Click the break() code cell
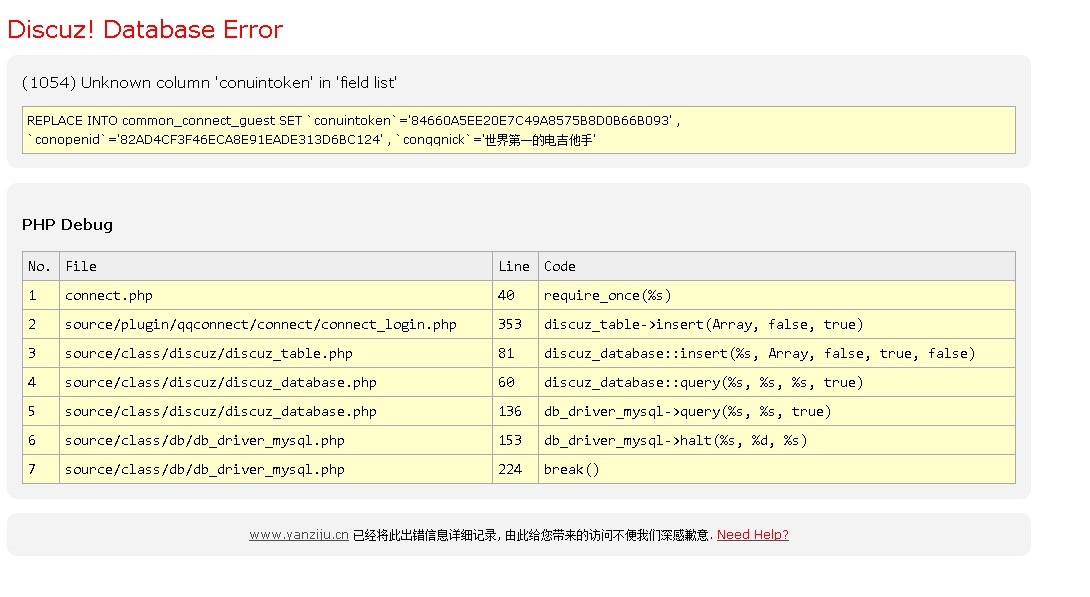Image resolution: width=1090 pixels, height=597 pixels. 571,469
